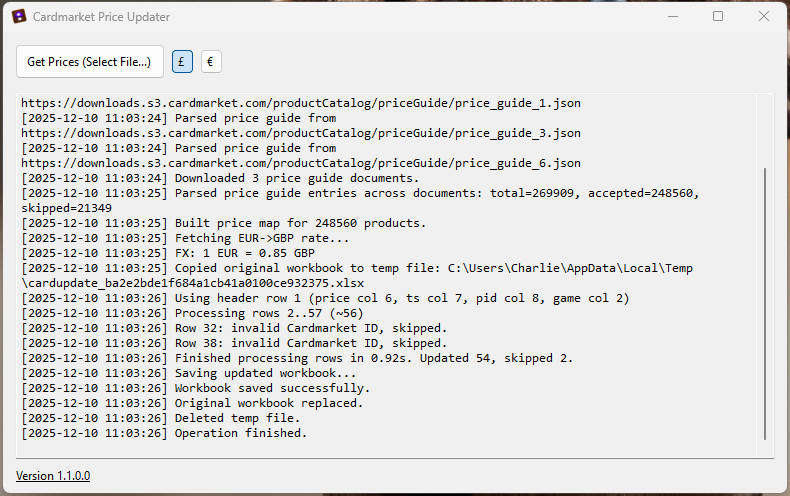
Task: Click the Cardmarket Price Updater app icon
Action: coord(18,17)
